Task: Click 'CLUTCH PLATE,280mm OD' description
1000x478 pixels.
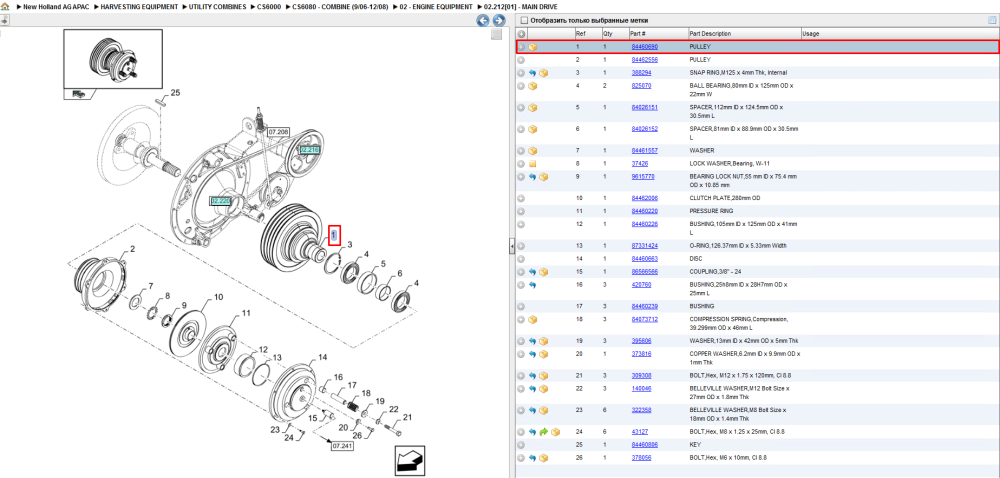Action: tap(724, 198)
